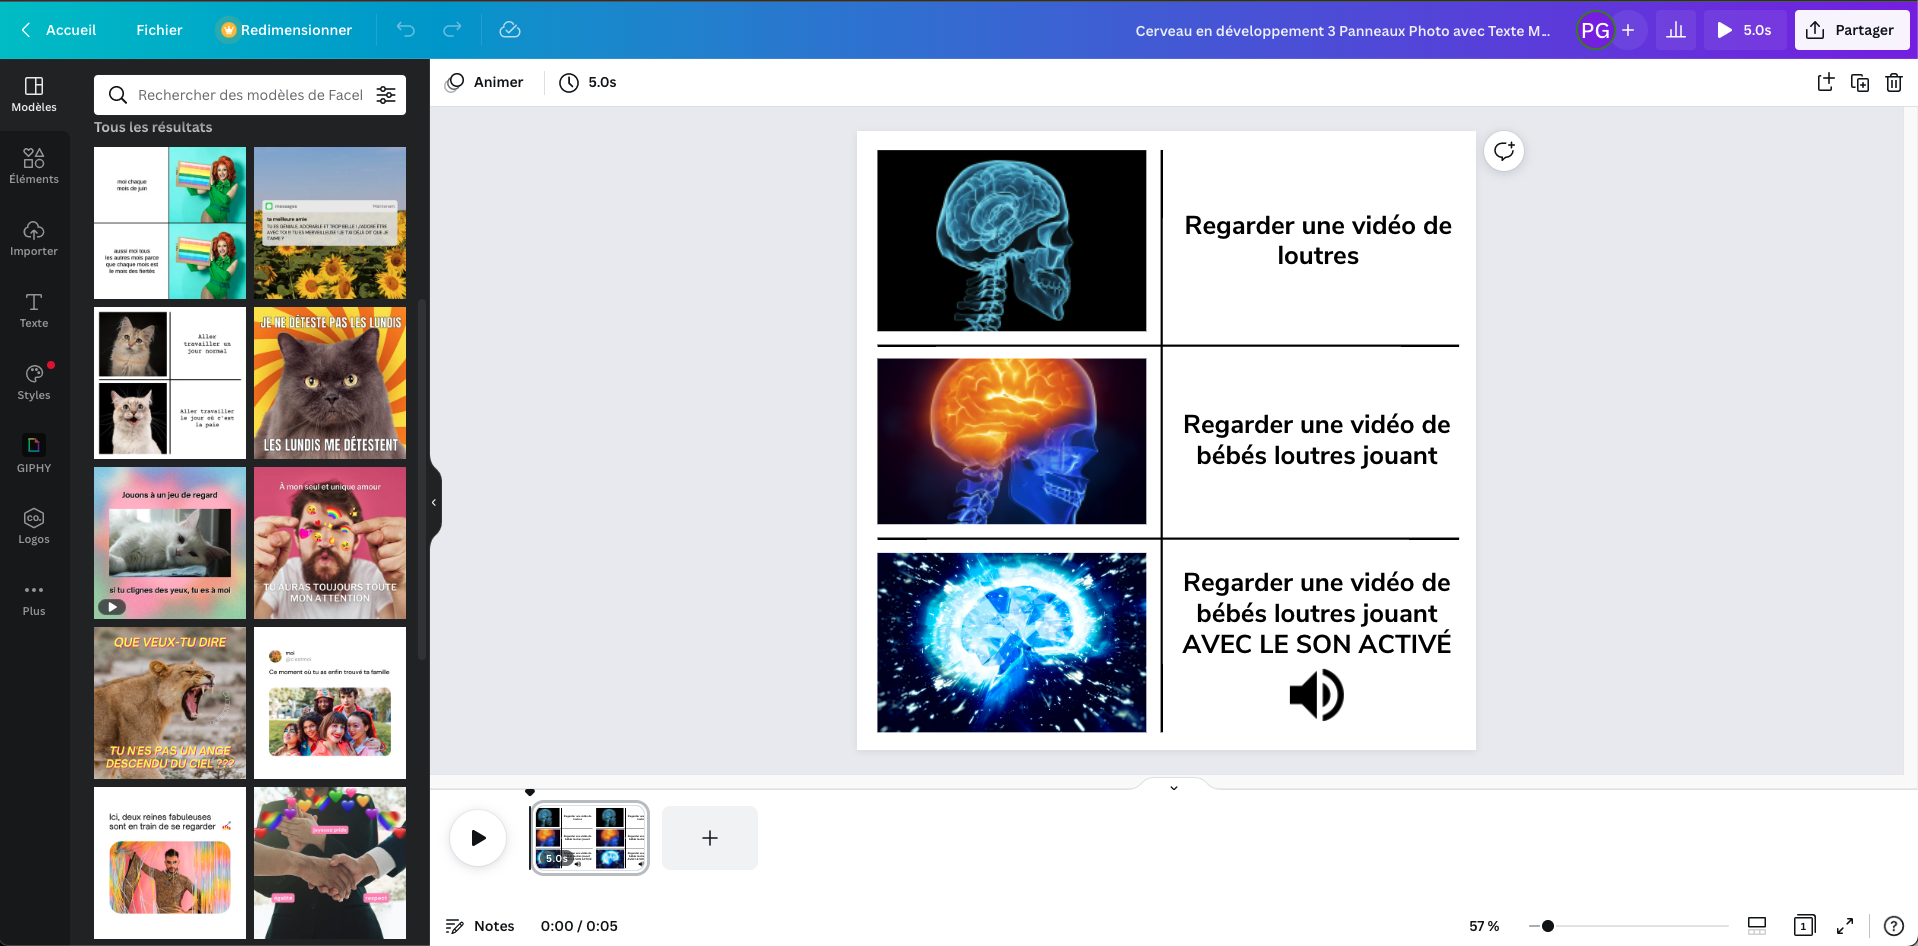Open the Notes view

[480, 925]
